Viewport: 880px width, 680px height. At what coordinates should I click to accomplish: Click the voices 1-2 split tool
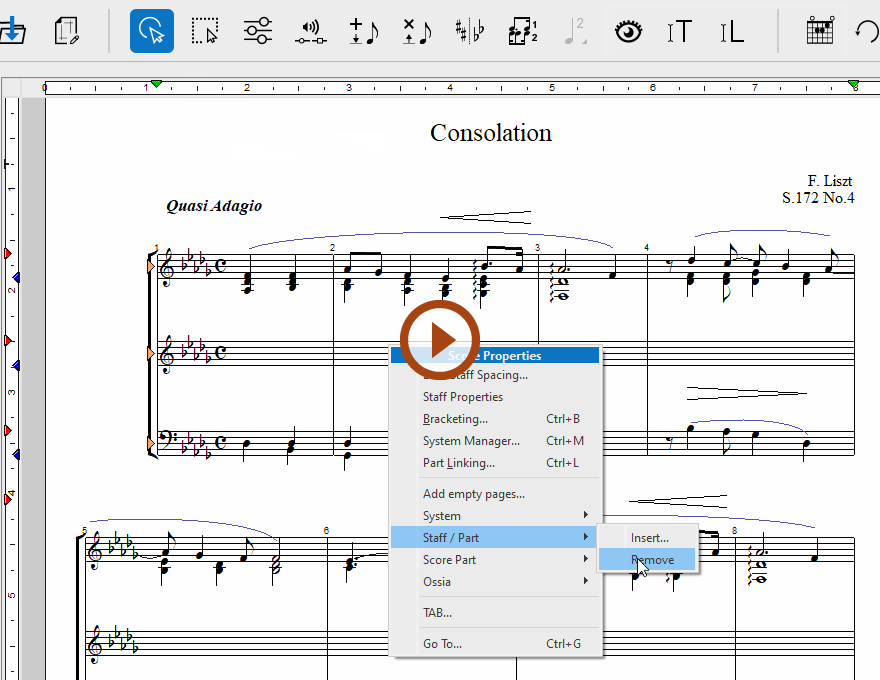point(522,31)
